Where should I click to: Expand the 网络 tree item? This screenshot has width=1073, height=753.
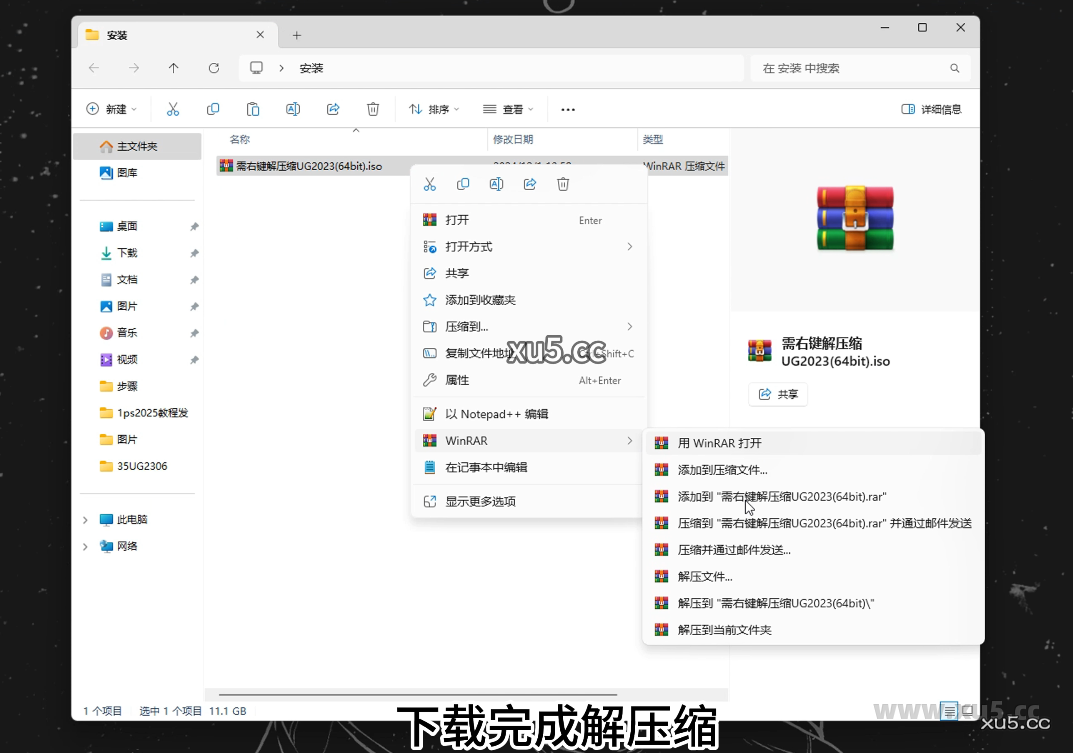(x=85, y=546)
